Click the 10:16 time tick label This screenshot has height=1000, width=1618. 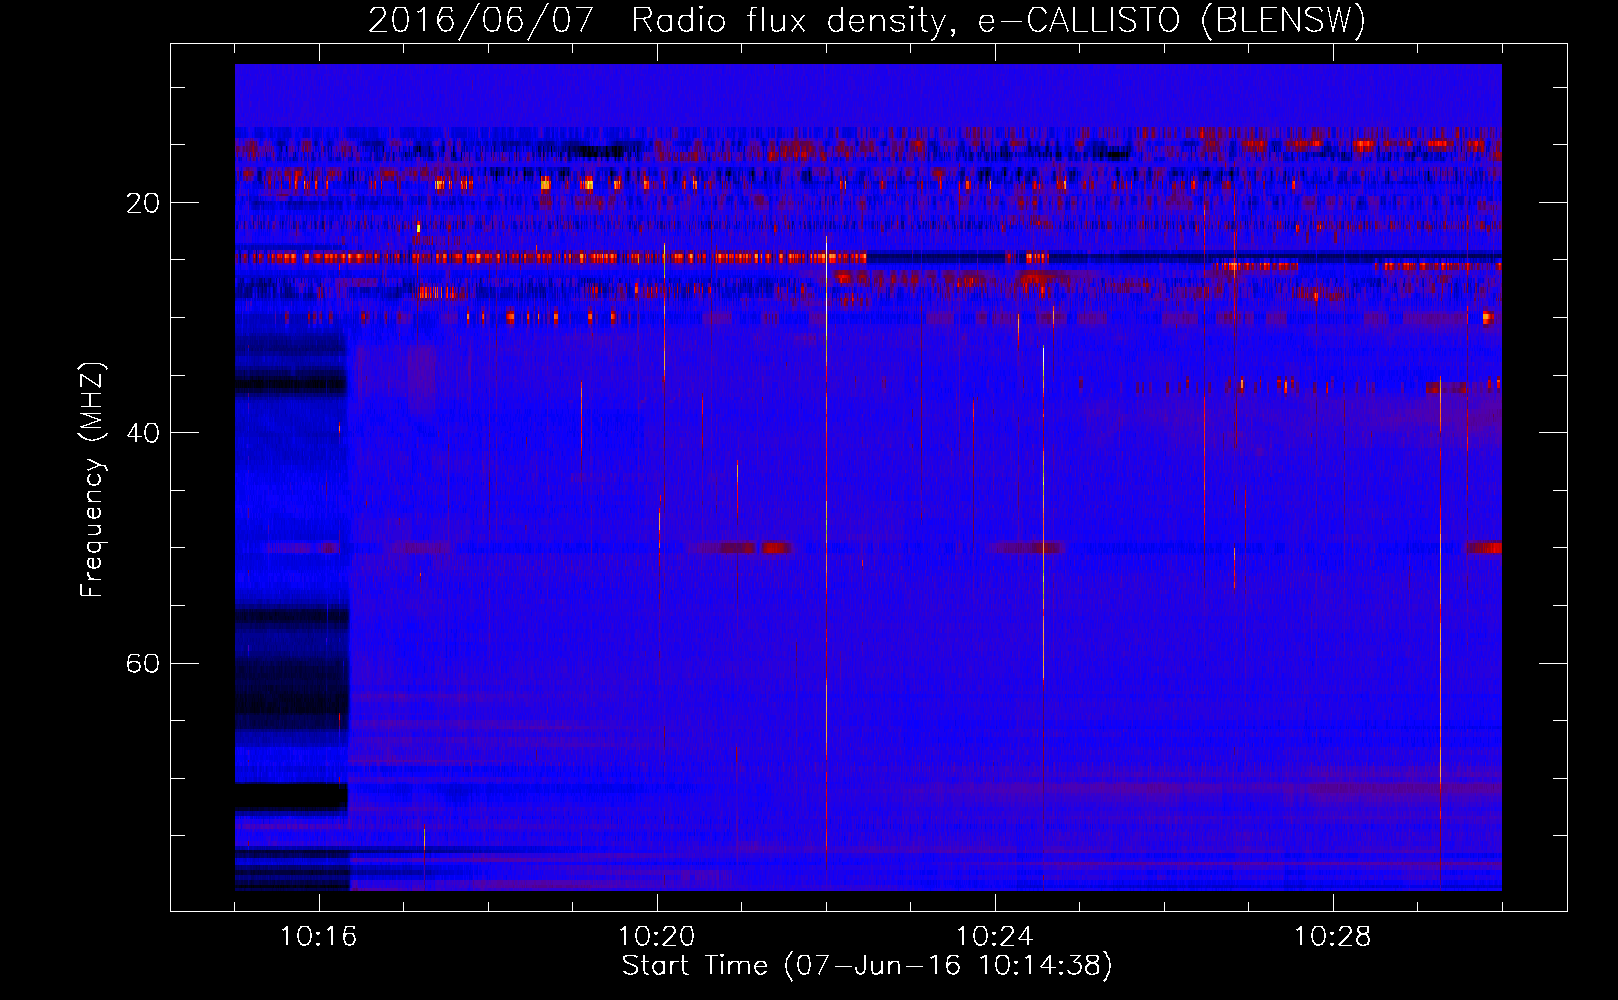click(x=318, y=937)
